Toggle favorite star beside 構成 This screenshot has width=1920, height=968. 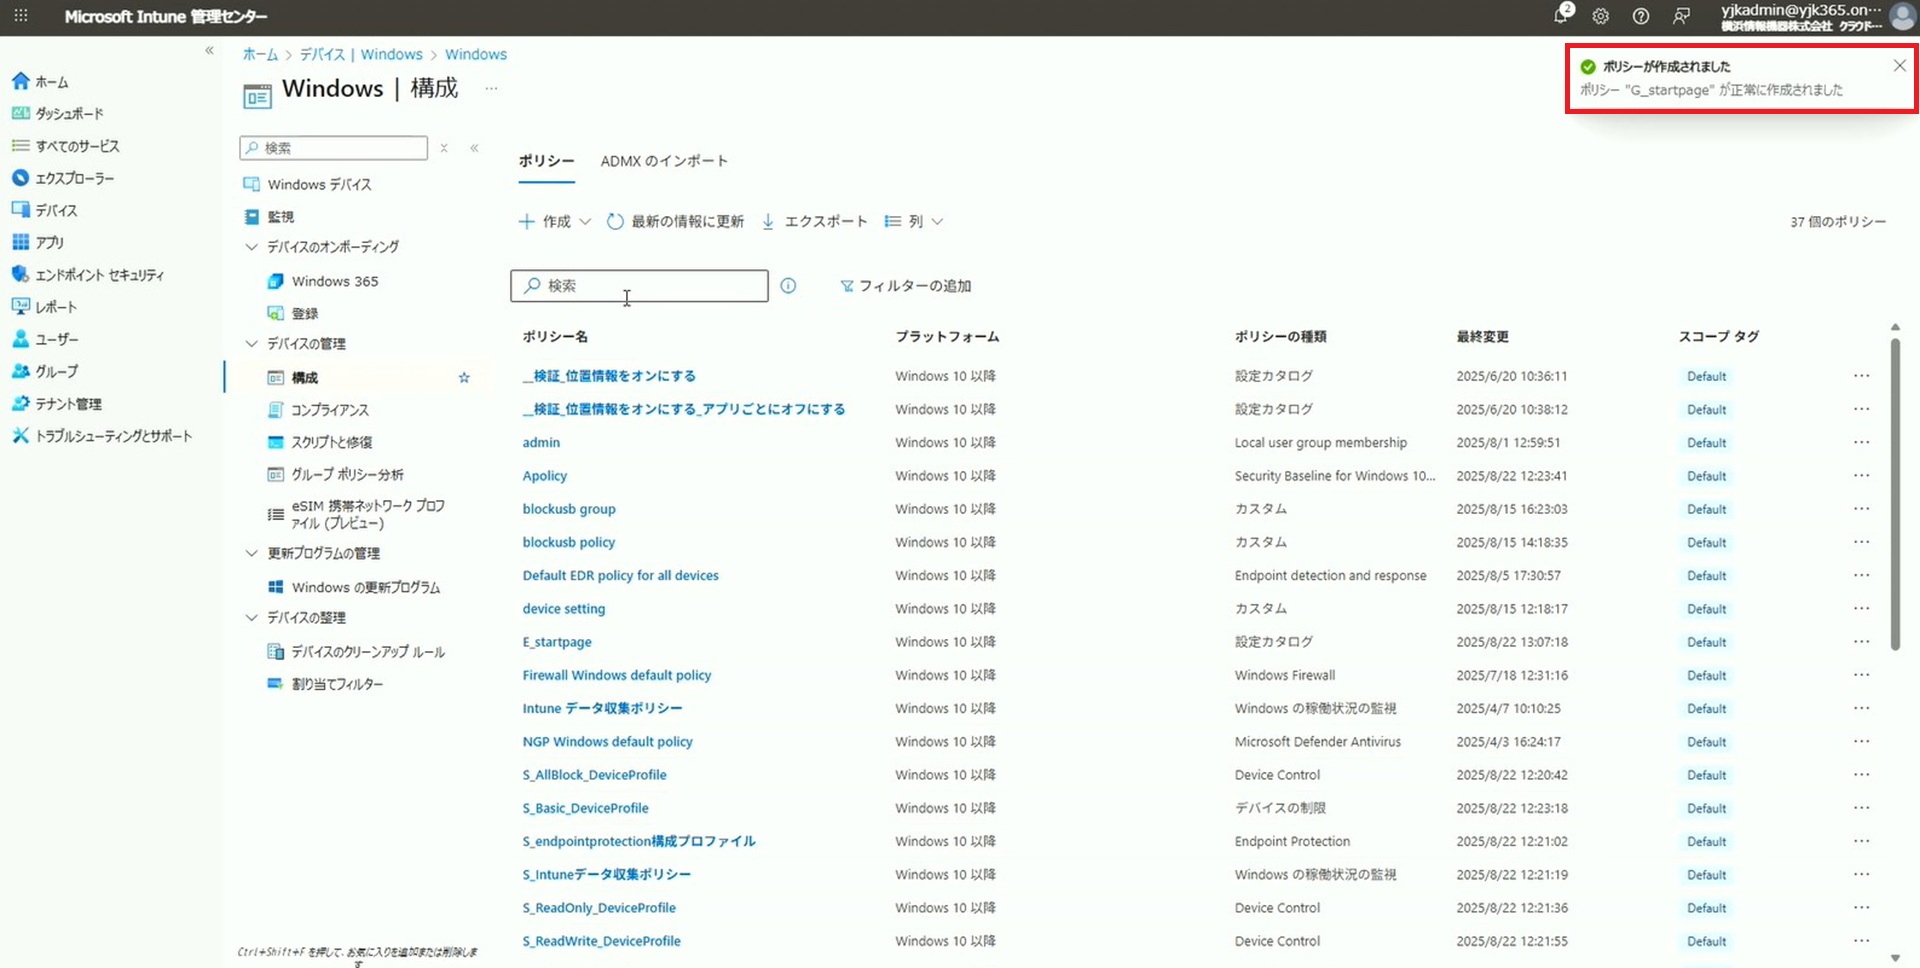[x=464, y=378]
